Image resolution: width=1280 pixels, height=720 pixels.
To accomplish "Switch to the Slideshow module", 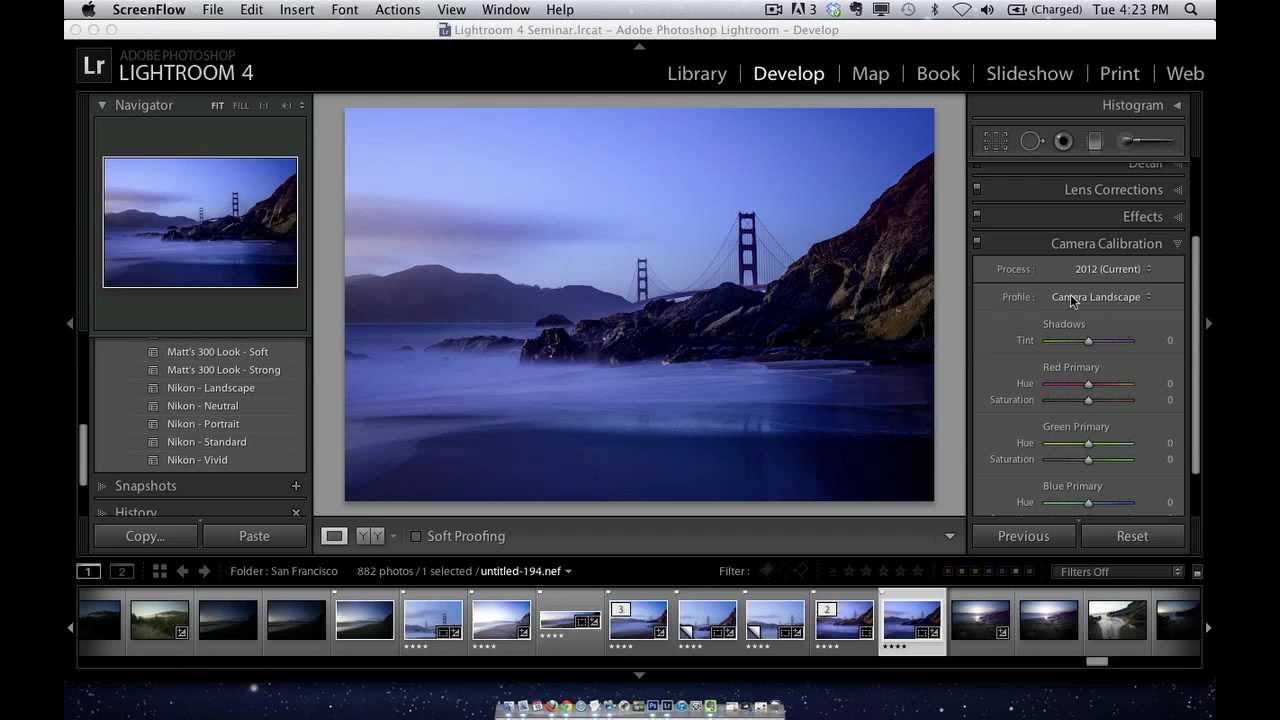I will tap(1029, 73).
